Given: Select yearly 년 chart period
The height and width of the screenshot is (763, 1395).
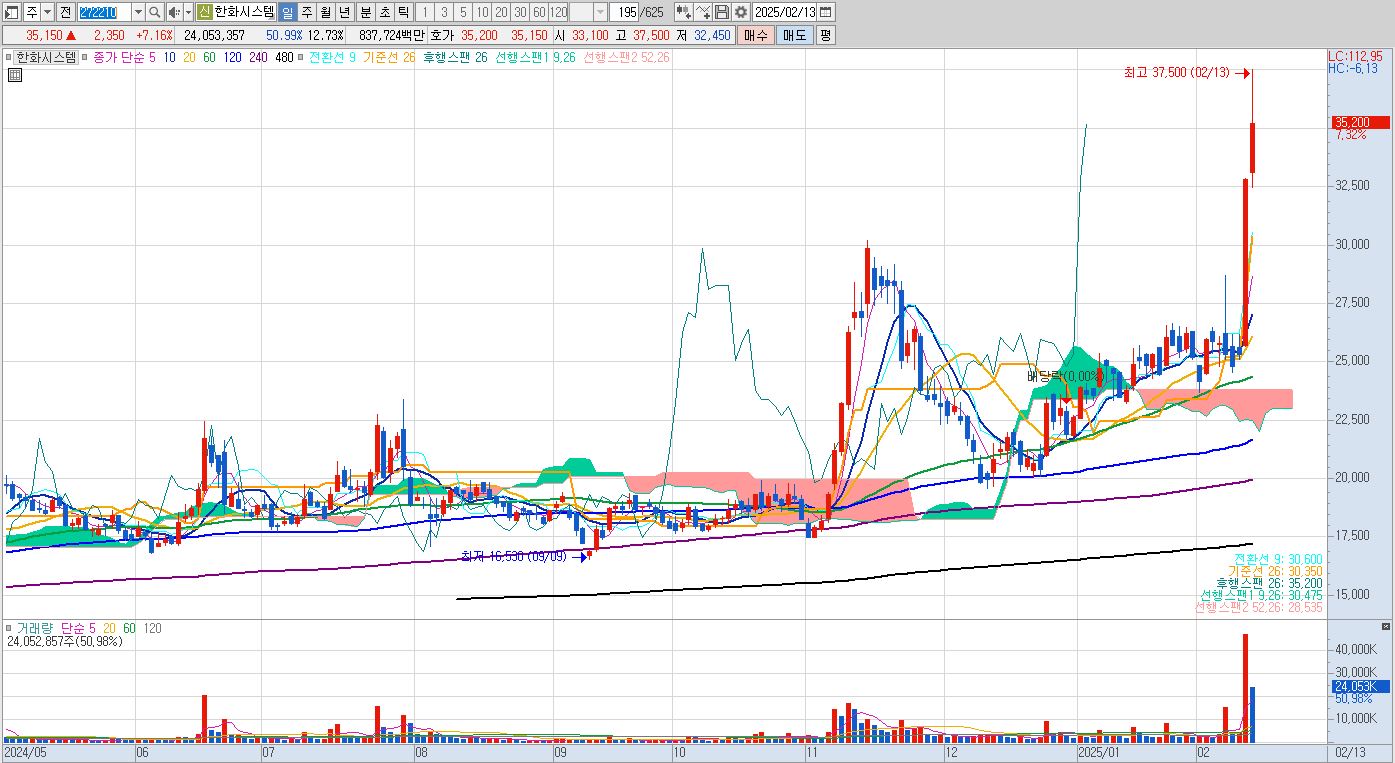Looking at the screenshot, I should (344, 12).
